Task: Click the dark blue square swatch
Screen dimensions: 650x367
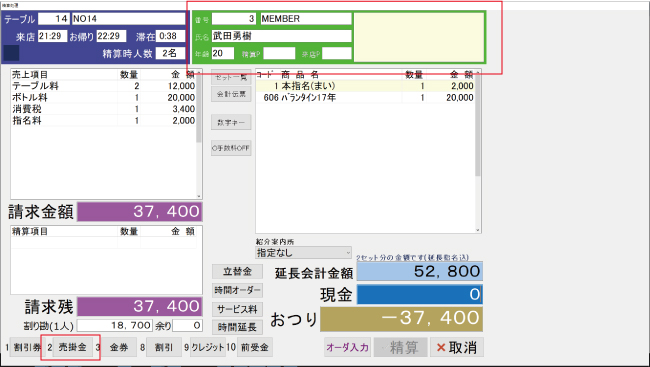Action: [x=11, y=53]
